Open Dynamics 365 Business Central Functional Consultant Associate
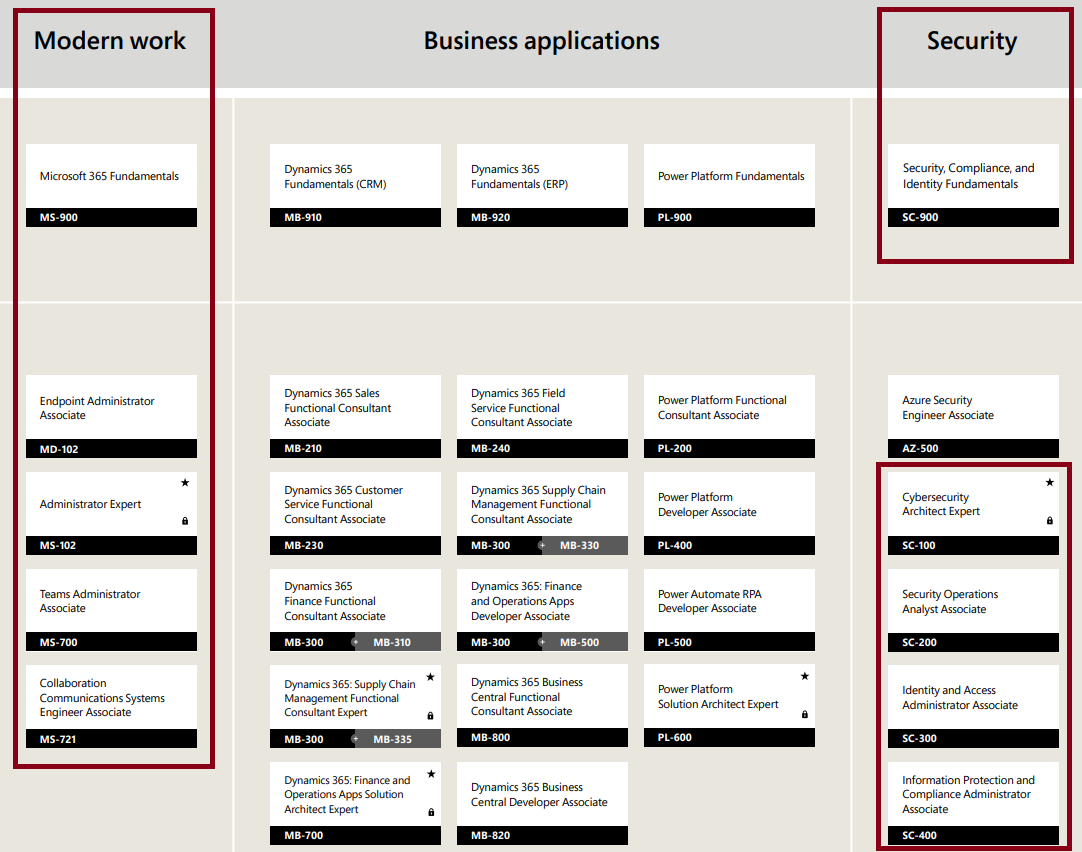This screenshot has height=852, width=1082. (x=527, y=697)
